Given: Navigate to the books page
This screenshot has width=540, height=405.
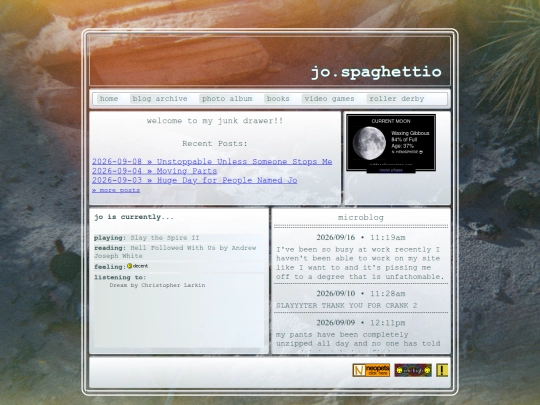Looking at the screenshot, I should click(x=278, y=99).
